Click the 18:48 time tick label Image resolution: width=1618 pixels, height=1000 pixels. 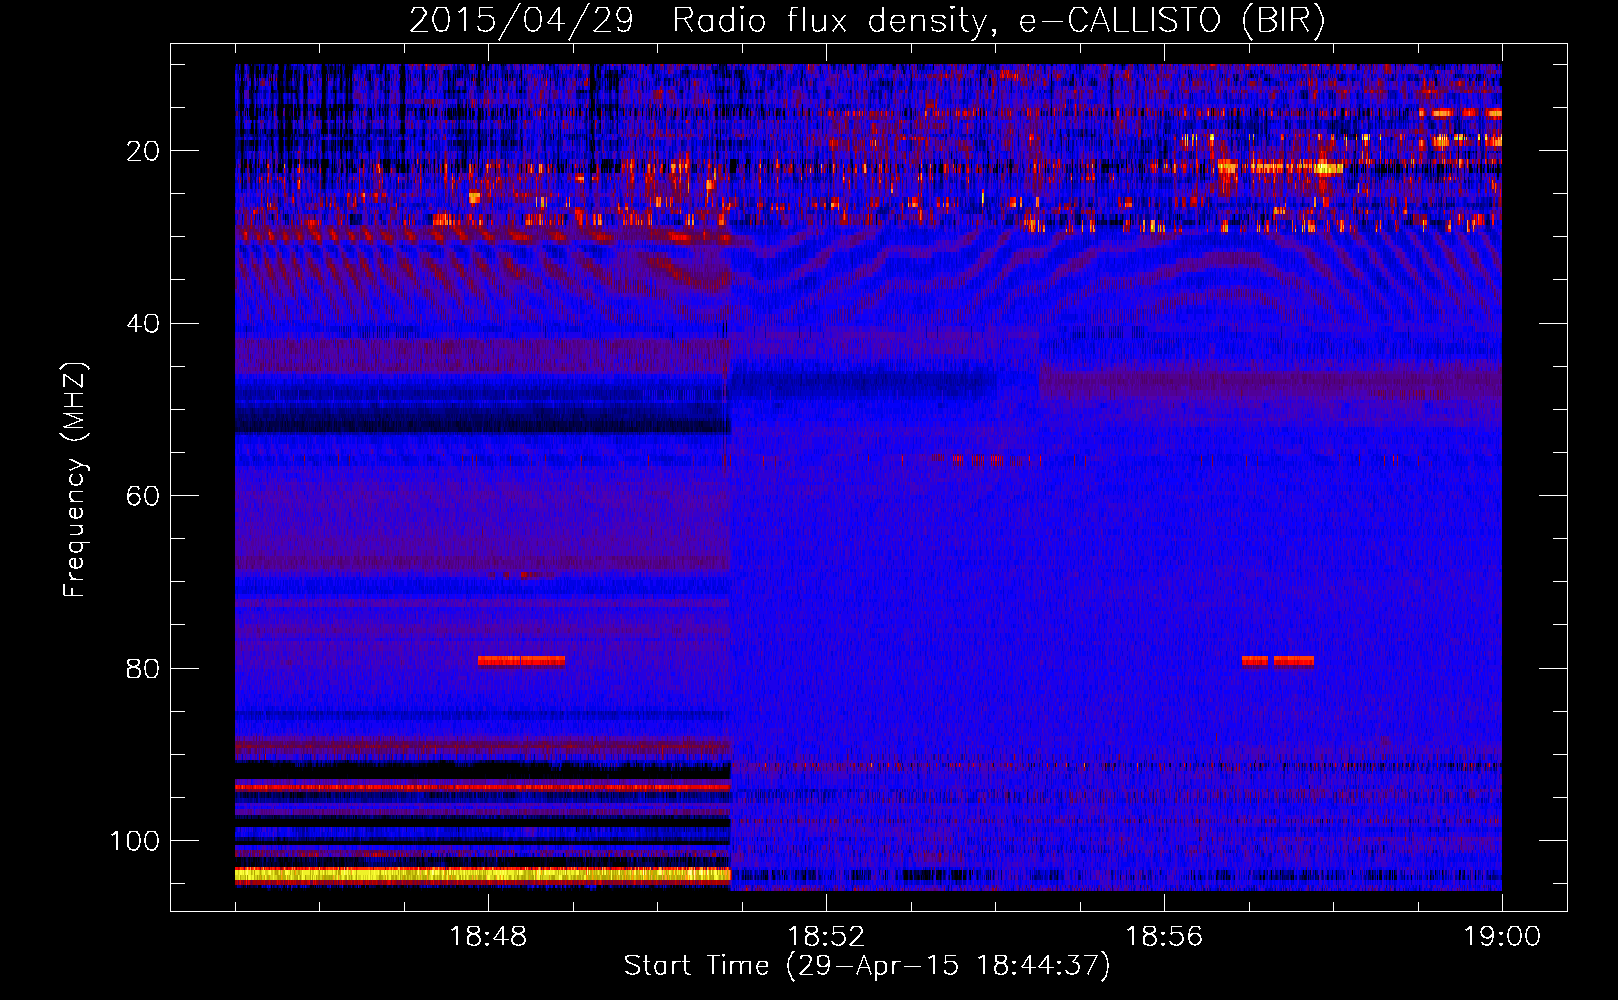point(488,937)
